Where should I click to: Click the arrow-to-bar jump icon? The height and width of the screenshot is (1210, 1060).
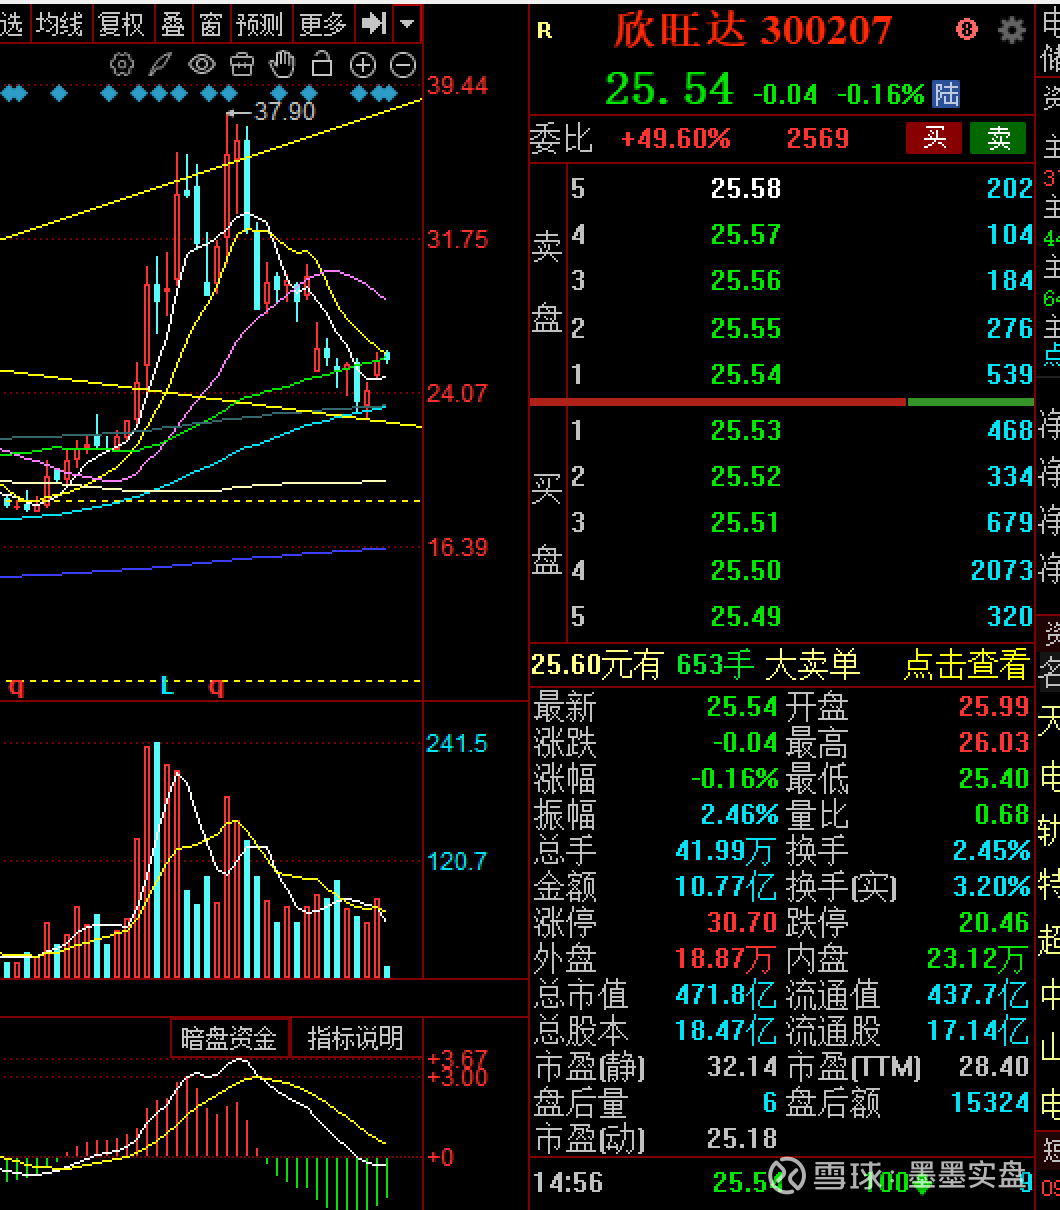coord(374,22)
